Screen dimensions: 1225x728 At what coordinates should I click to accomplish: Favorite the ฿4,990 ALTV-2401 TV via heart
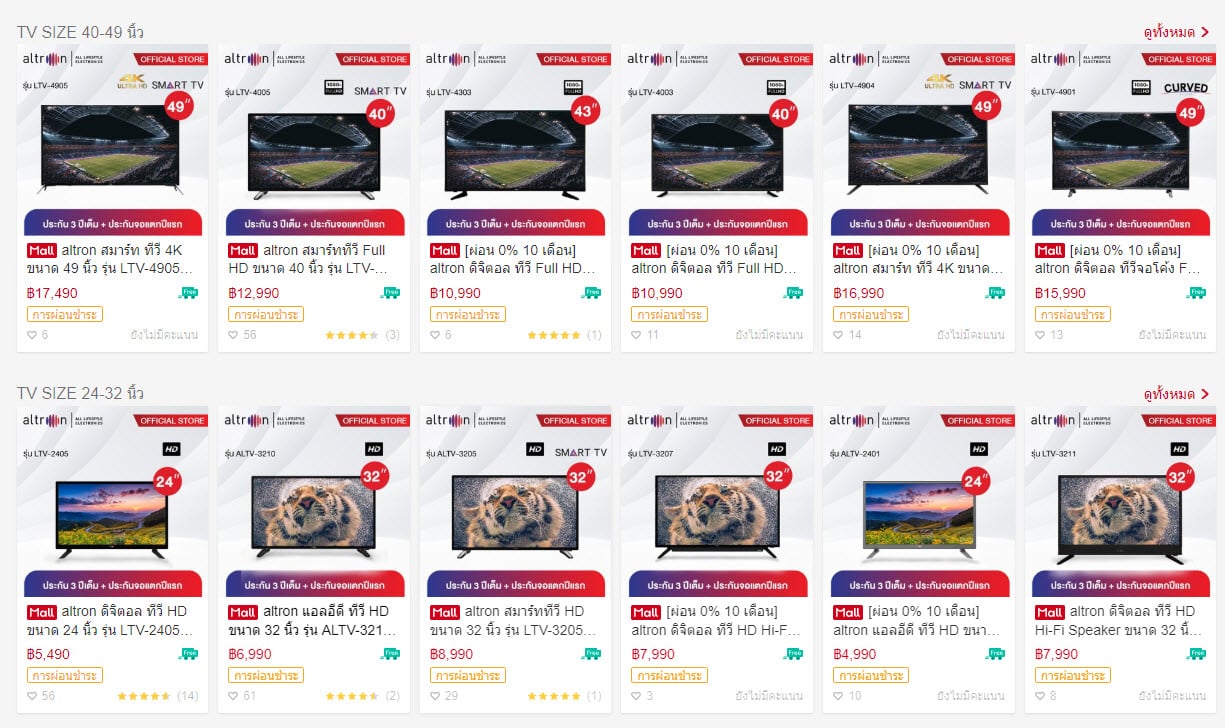coord(838,696)
